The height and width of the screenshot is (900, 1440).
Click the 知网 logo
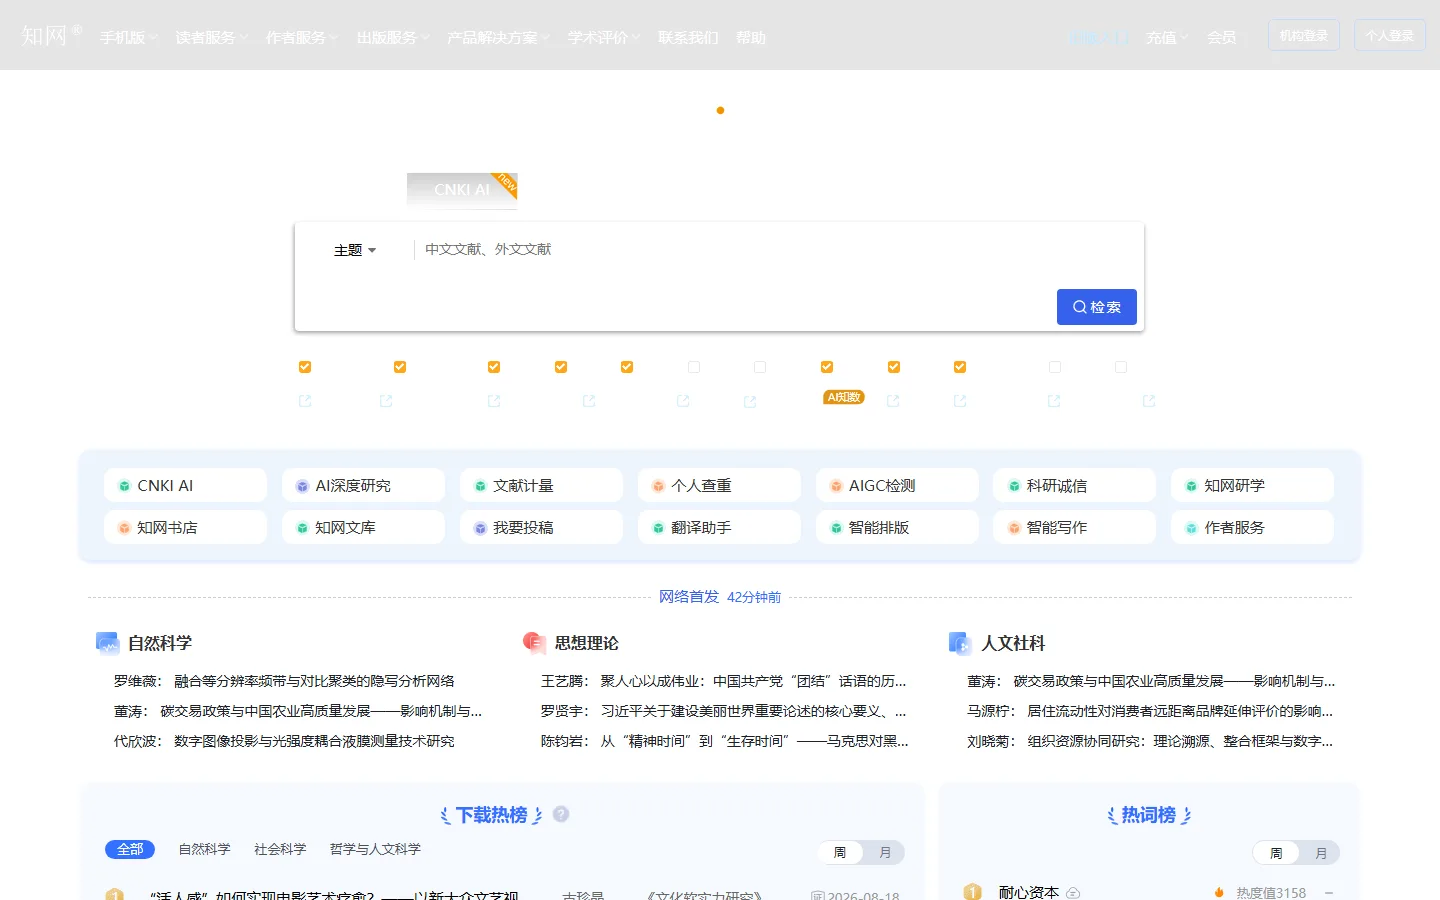coord(51,35)
